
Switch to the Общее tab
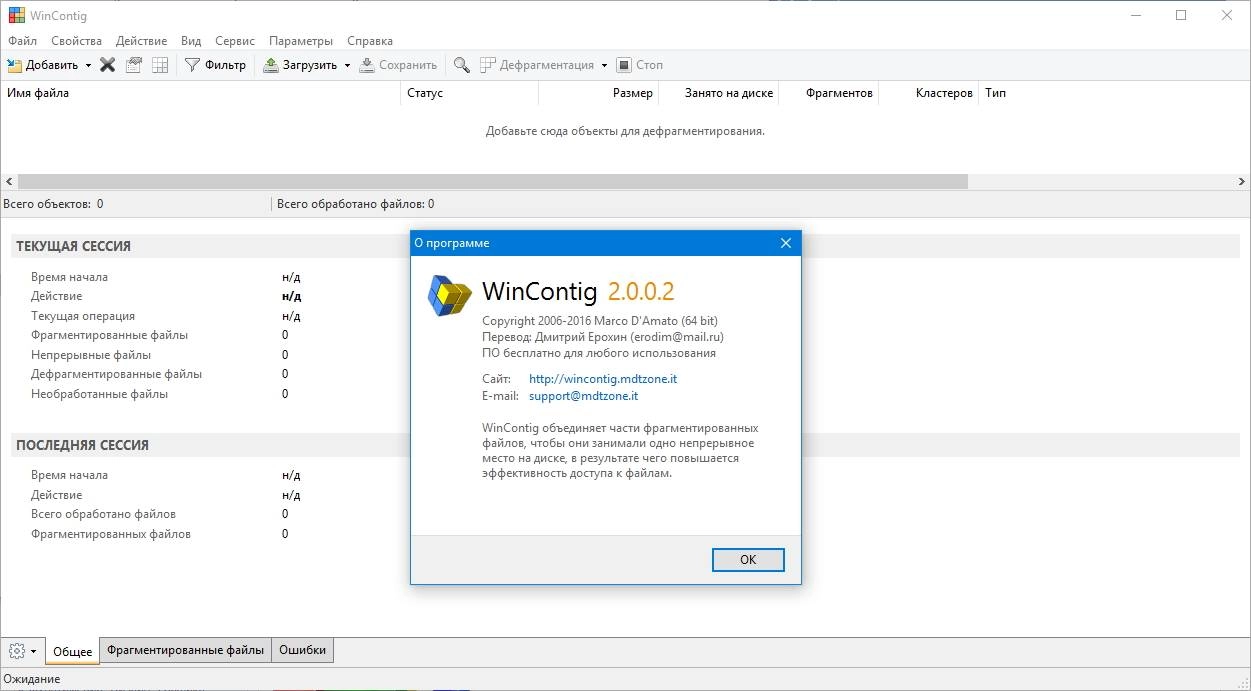(x=72, y=651)
